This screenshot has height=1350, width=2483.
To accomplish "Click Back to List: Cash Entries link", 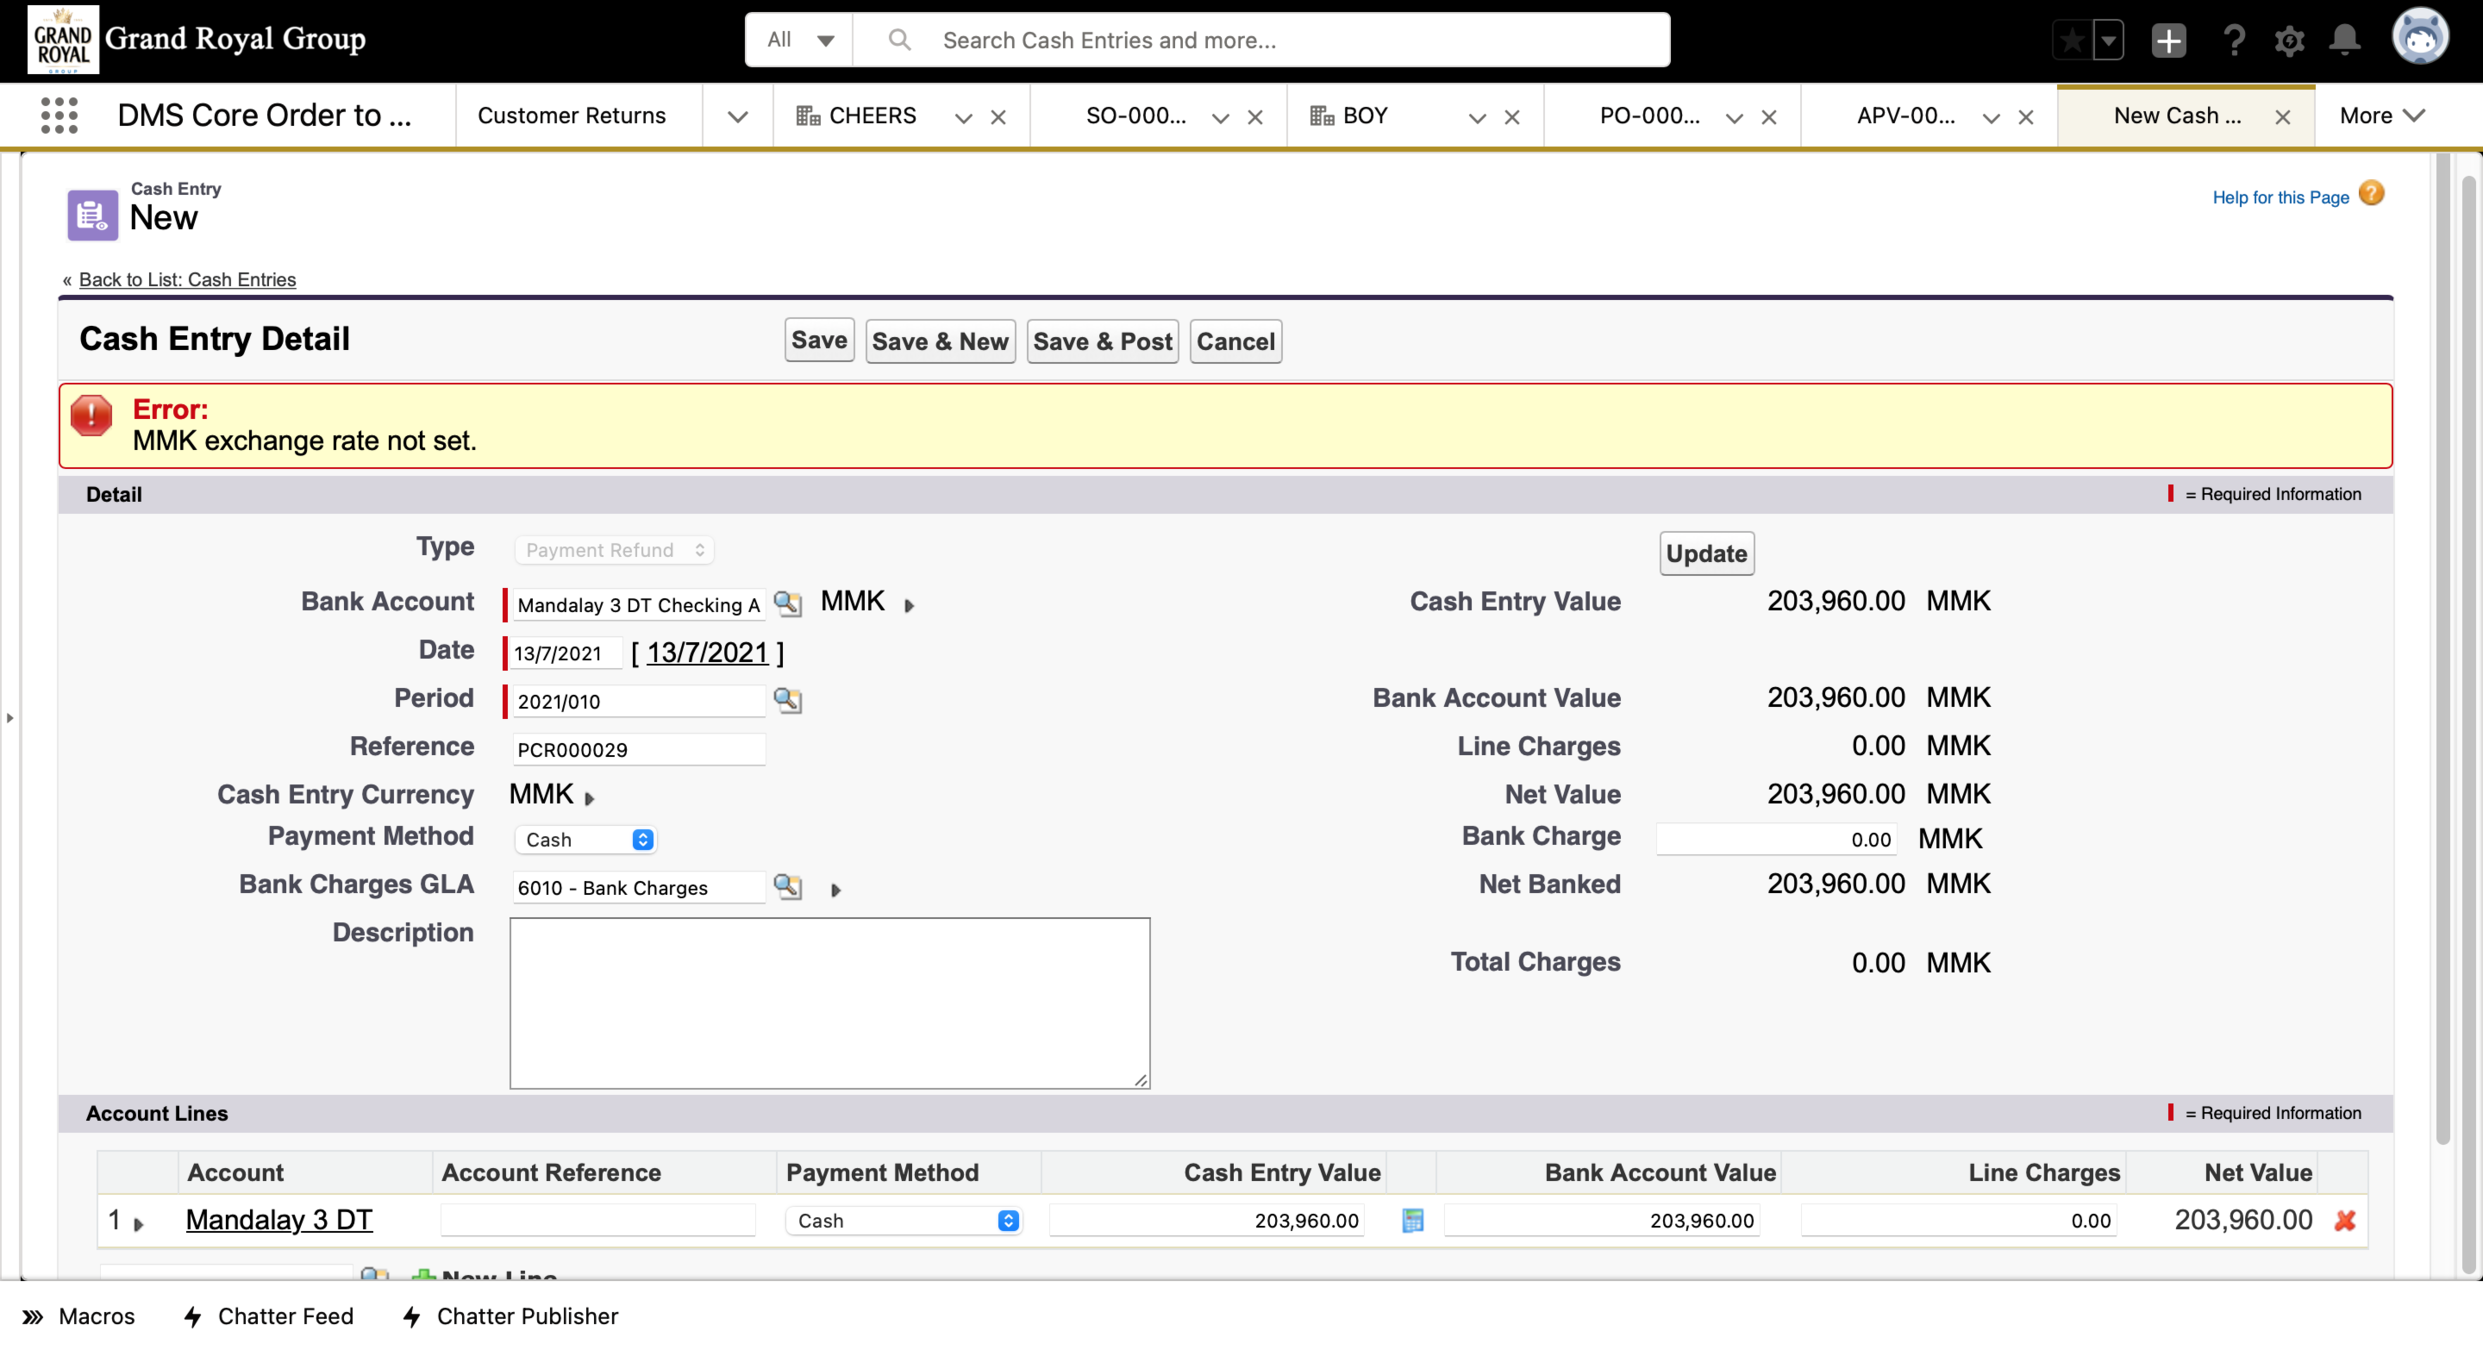I will click(x=187, y=280).
